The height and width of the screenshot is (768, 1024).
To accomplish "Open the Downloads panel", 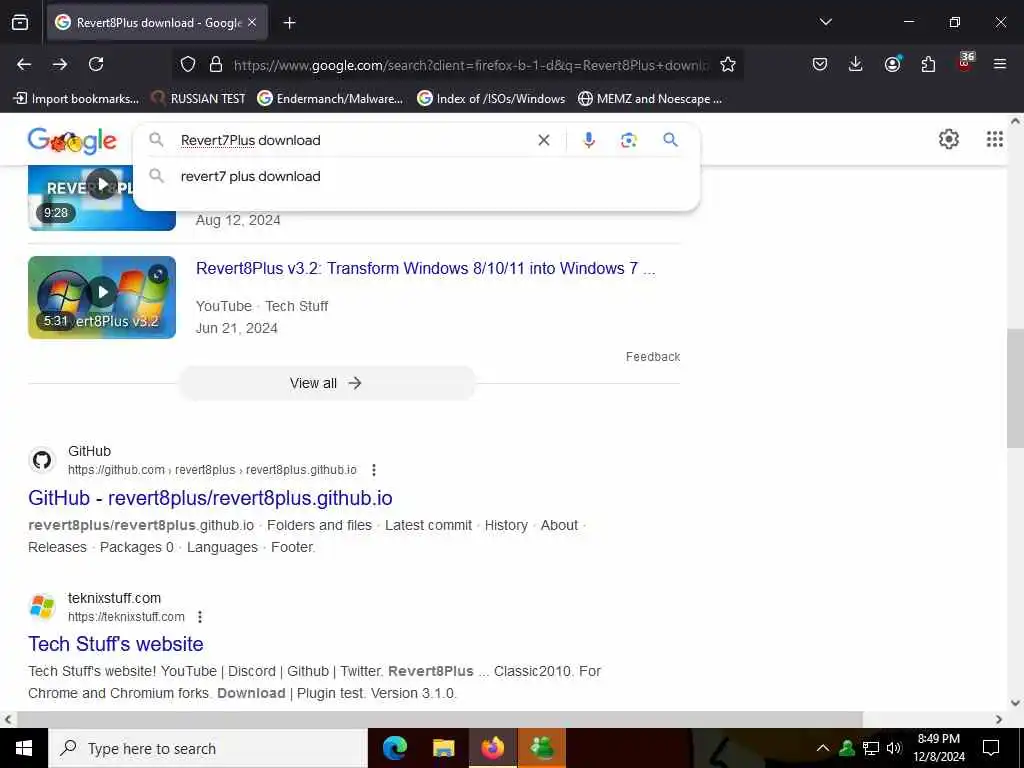I will 856,64.
